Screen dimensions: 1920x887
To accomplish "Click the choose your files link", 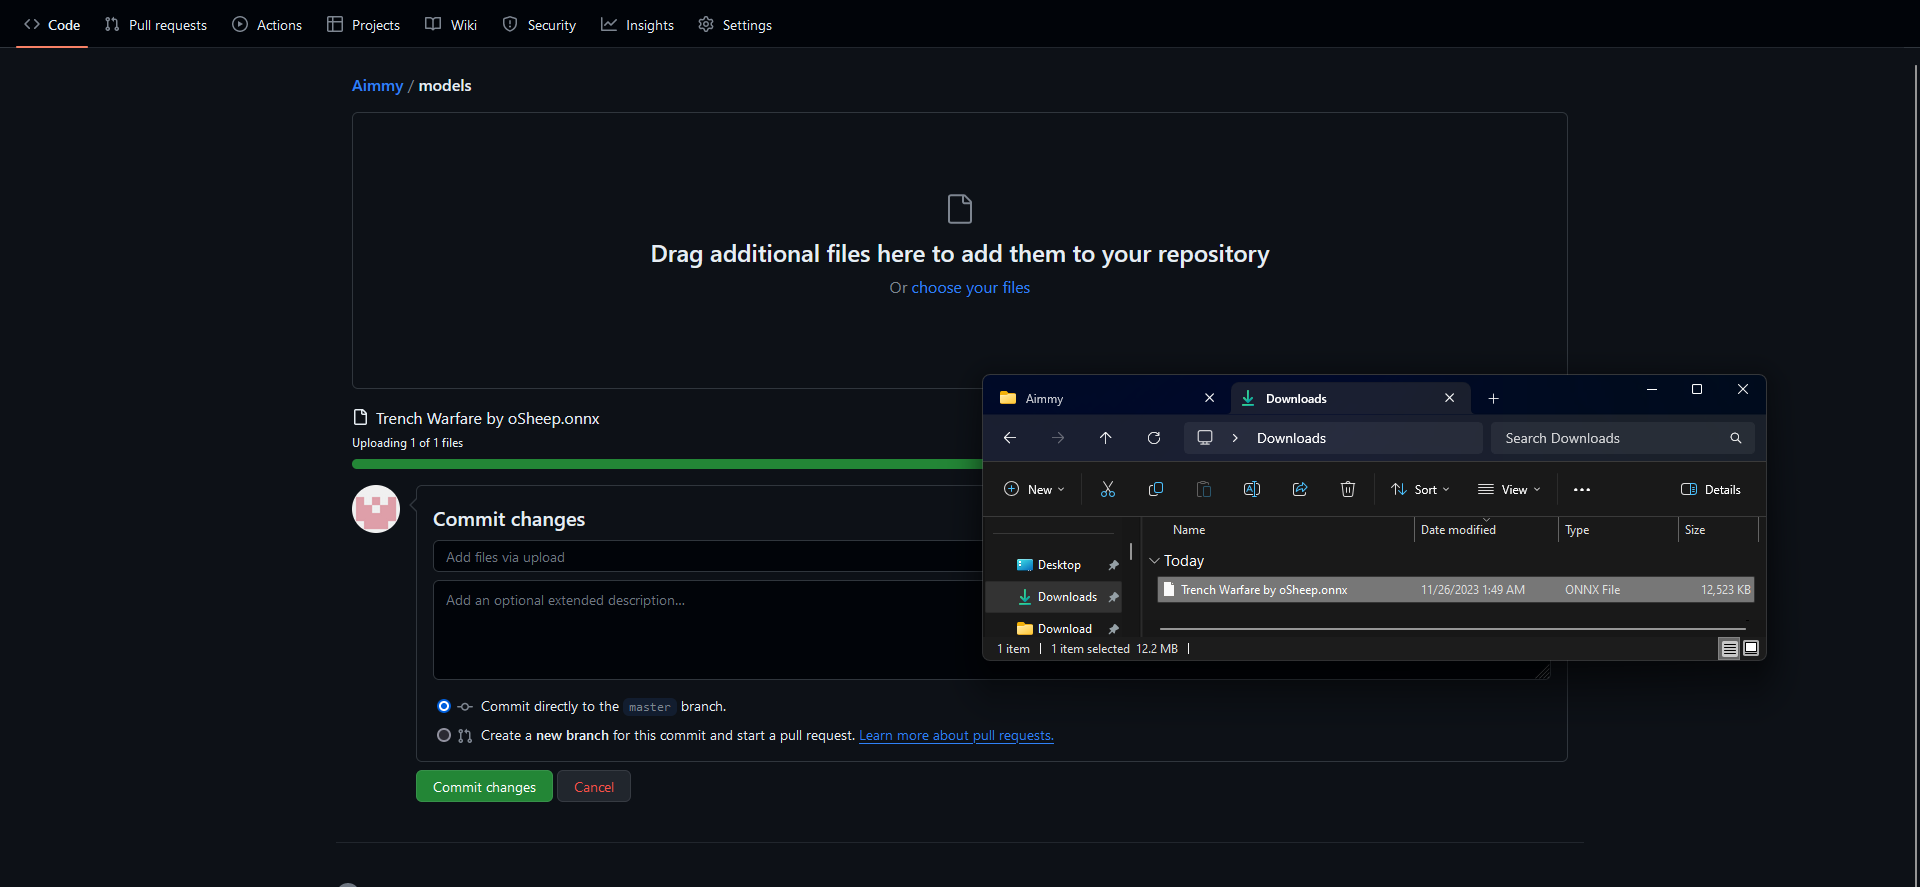I will coord(970,287).
